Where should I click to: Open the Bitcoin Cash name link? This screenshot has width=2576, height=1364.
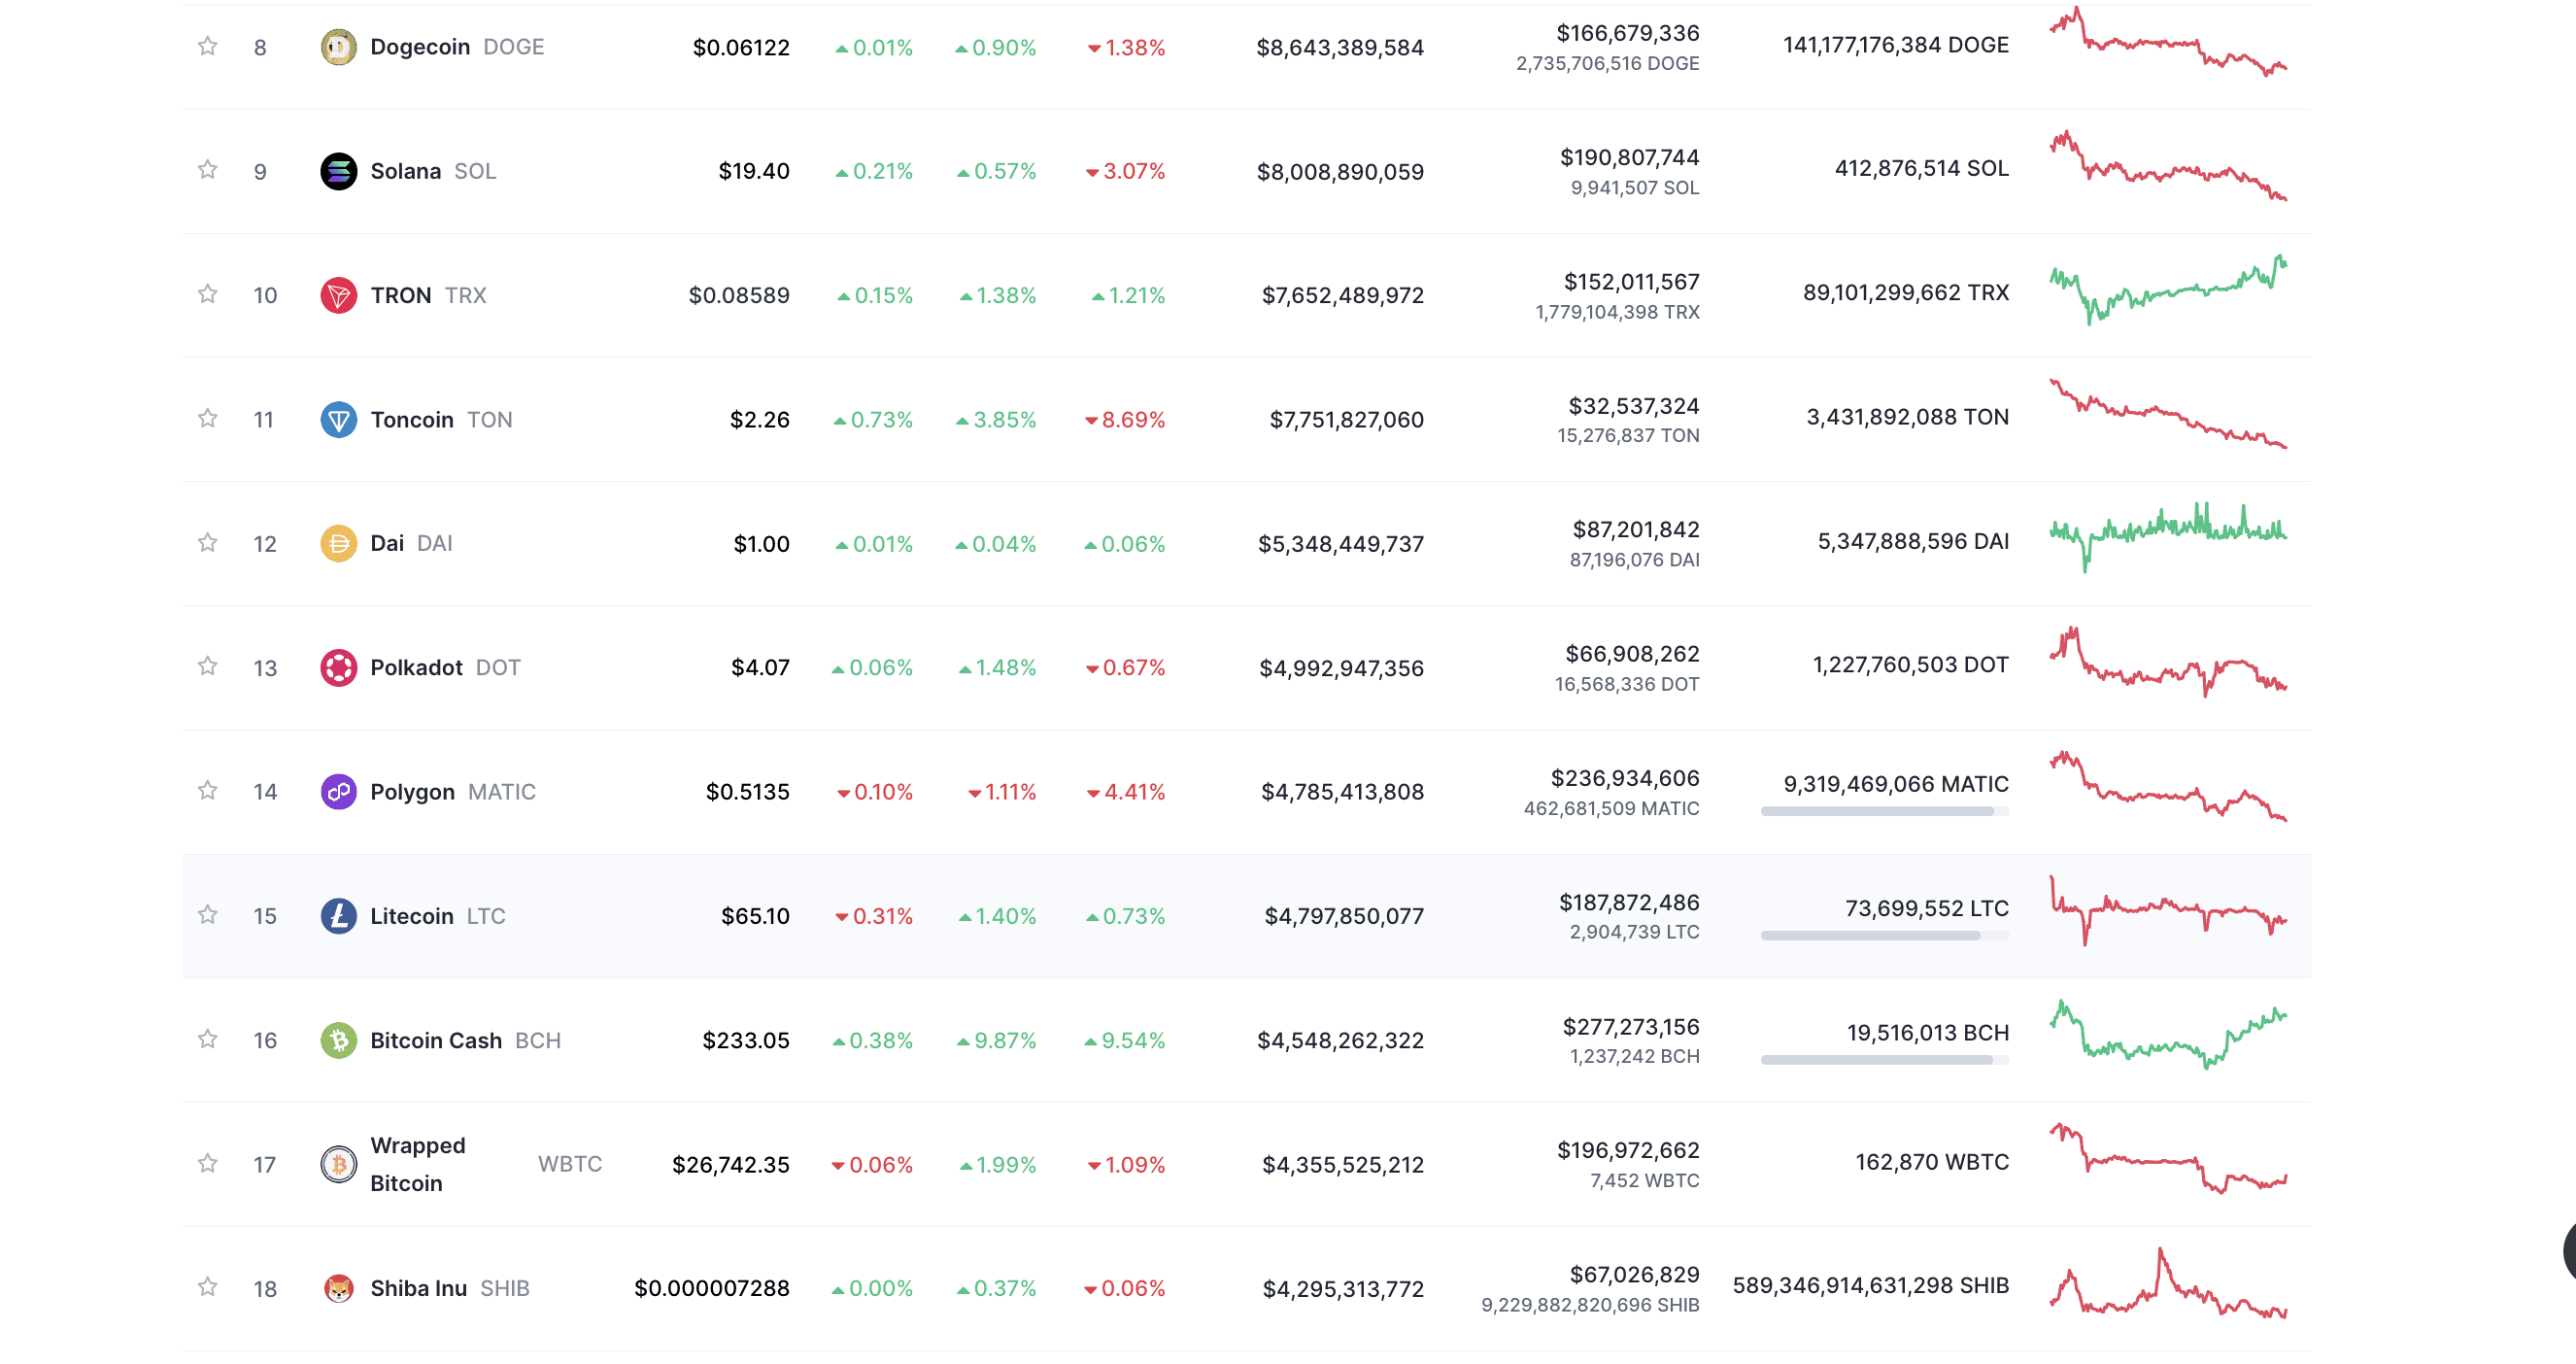436,1040
